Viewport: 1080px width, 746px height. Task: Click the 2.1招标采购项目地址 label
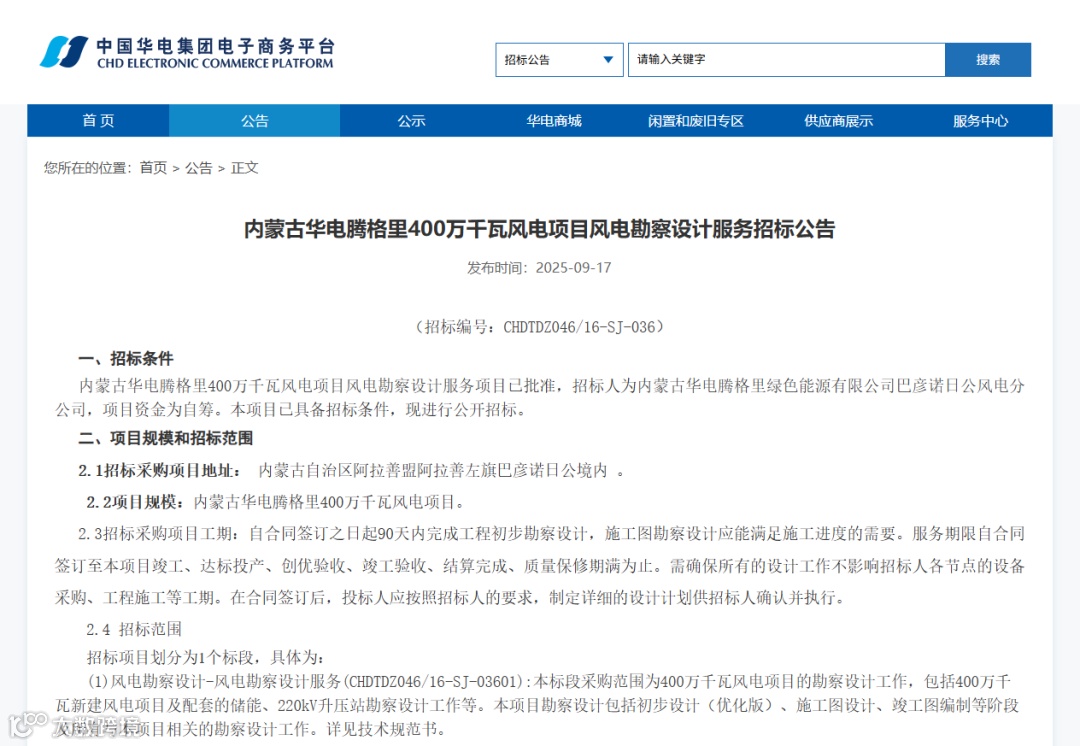click(159, 470)
